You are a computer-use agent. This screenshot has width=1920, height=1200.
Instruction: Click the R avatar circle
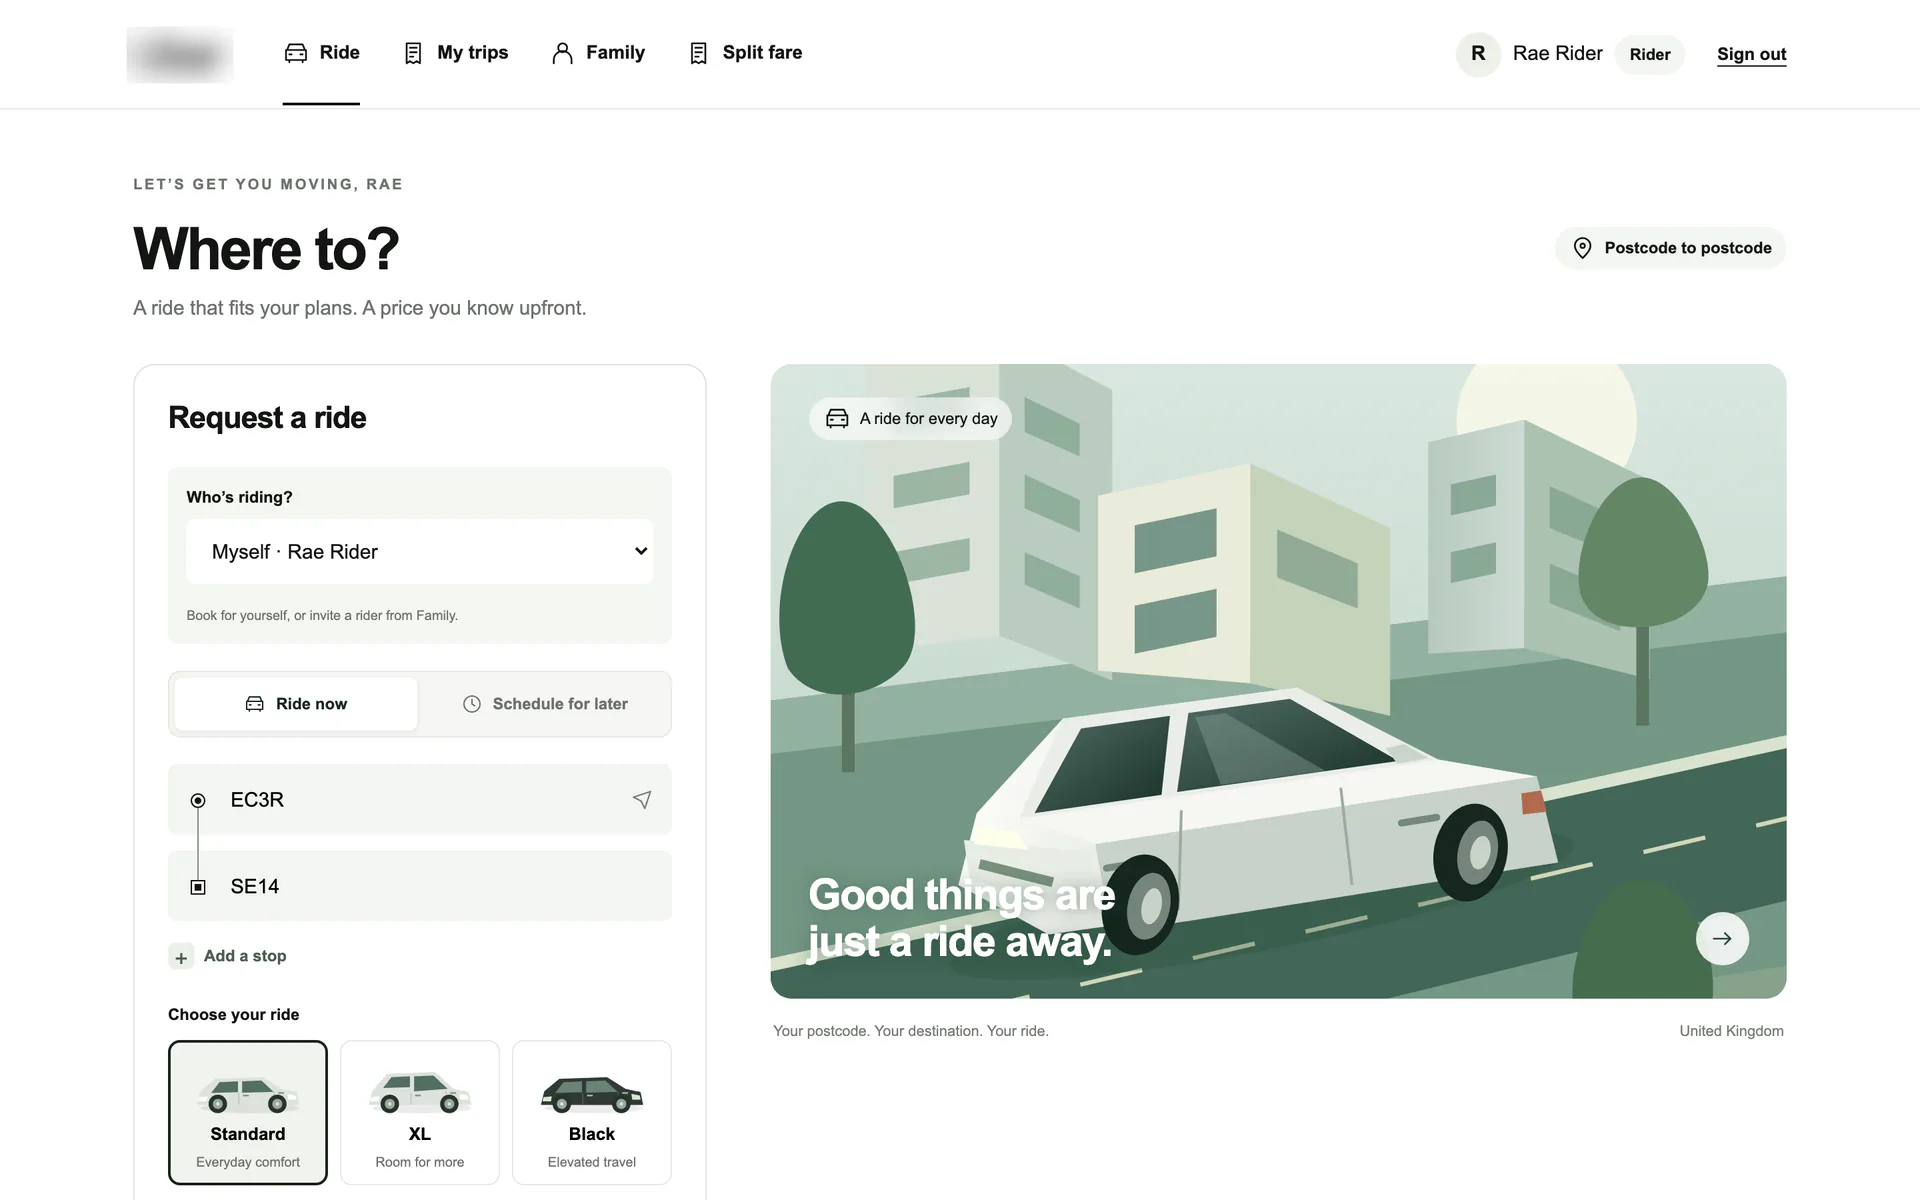coord(1478,54)
